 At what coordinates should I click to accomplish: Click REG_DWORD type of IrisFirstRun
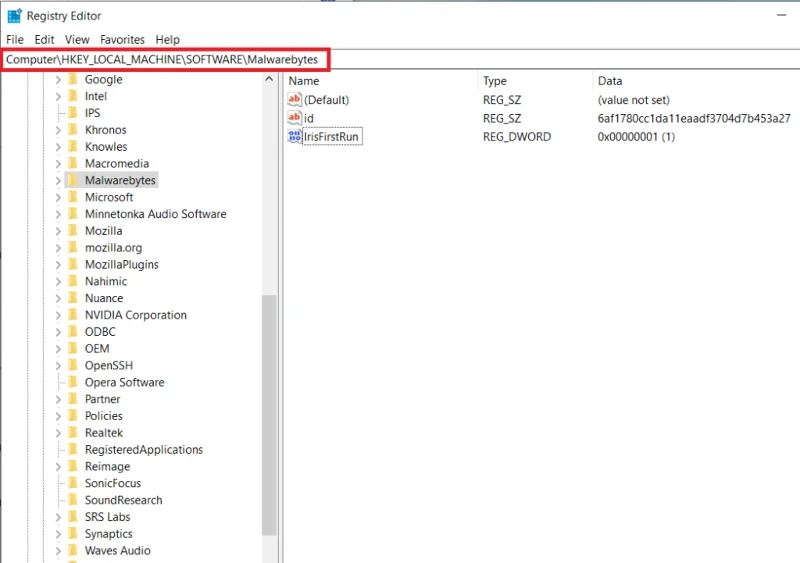[x=517, y=137]
